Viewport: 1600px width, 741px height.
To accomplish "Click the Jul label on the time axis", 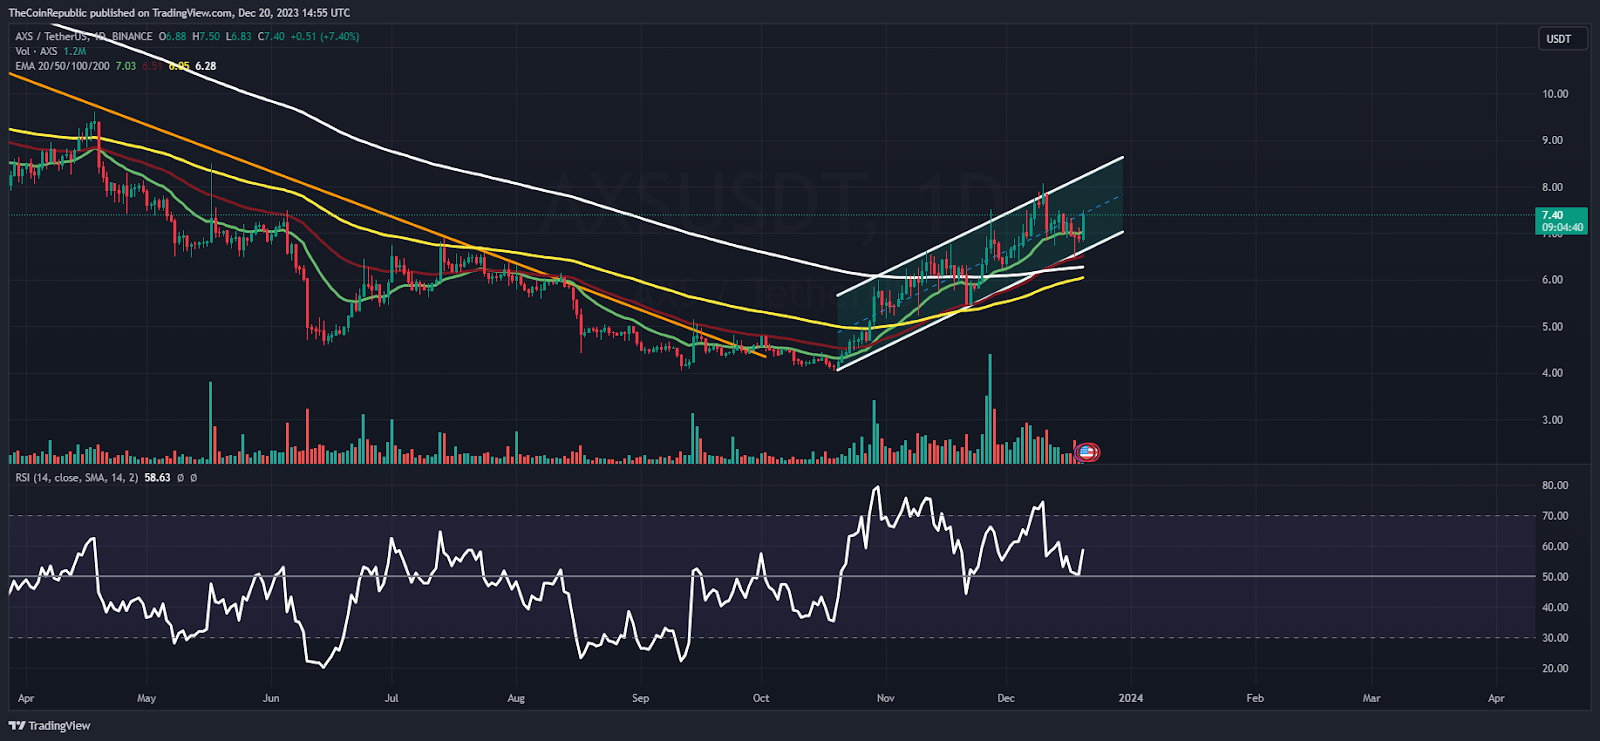I will point(391,698).
